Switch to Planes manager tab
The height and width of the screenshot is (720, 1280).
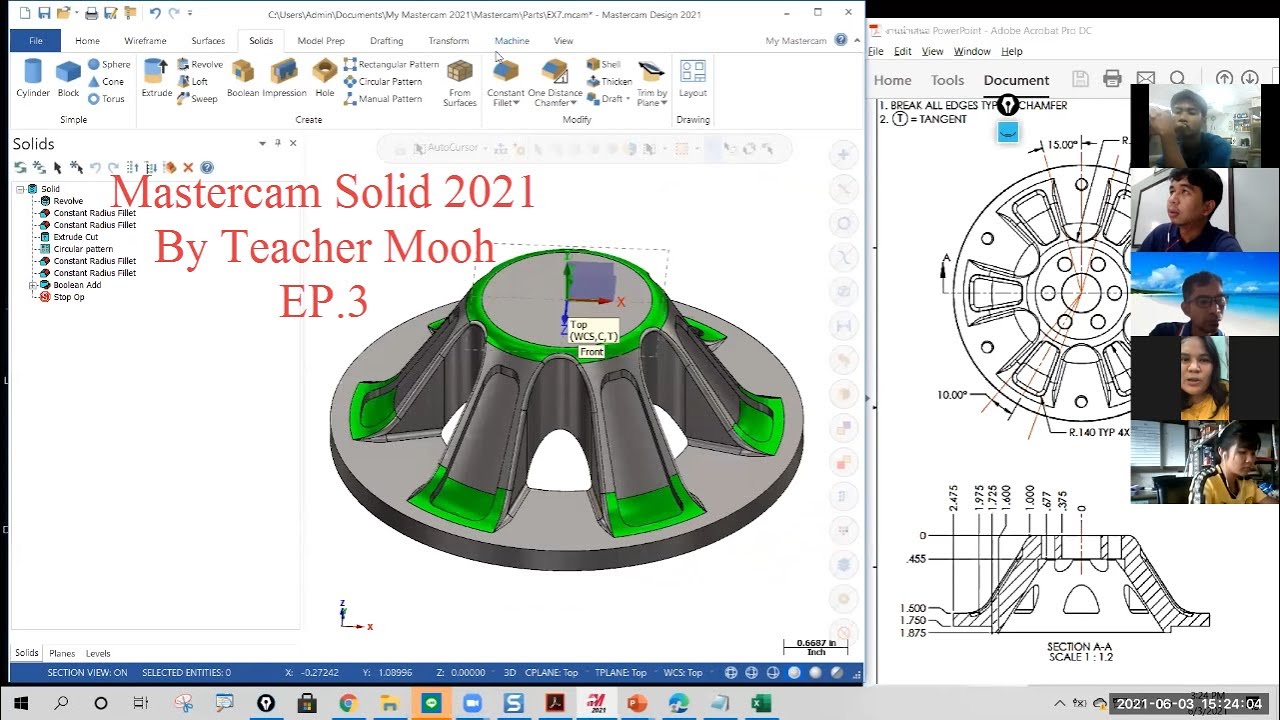(x=62, y=653)
